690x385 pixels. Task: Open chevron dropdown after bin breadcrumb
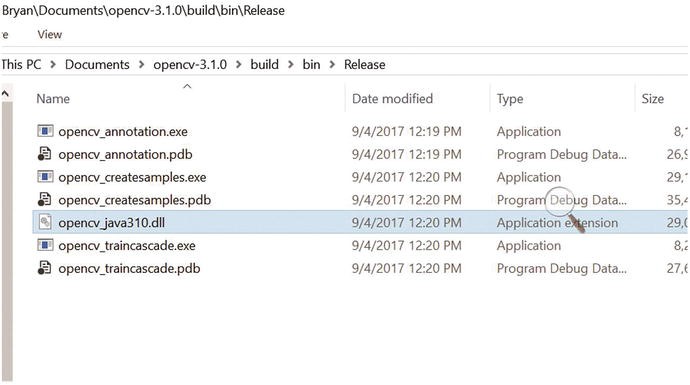tap(332, 65)
